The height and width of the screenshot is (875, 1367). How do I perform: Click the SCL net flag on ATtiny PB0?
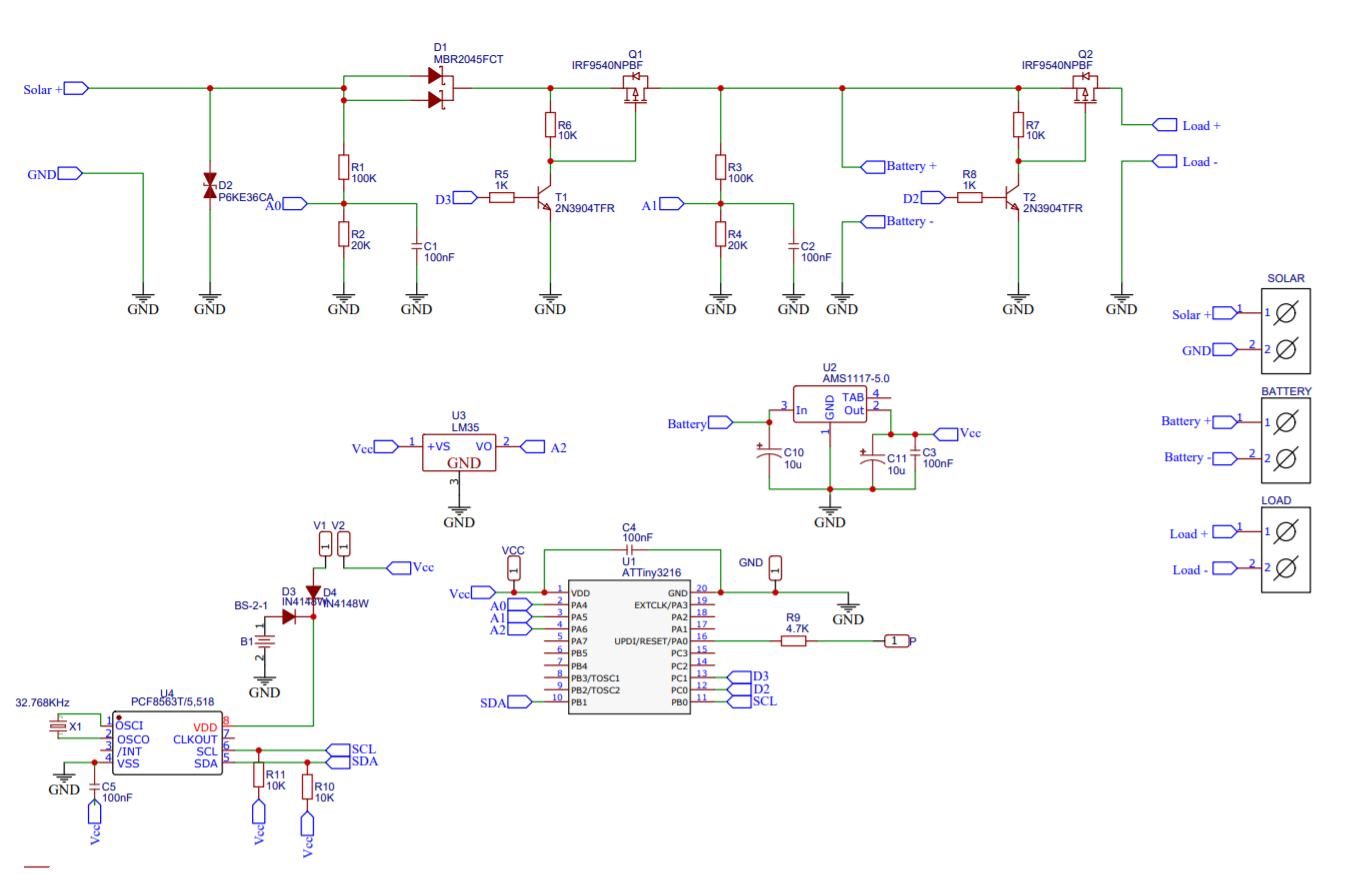coord(740,702)
